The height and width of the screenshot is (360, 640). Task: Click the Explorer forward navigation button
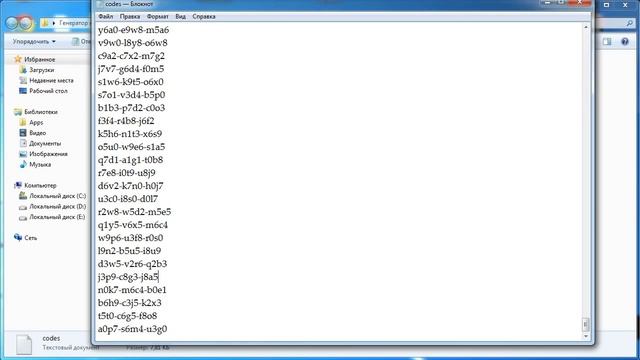click(26, 23)
